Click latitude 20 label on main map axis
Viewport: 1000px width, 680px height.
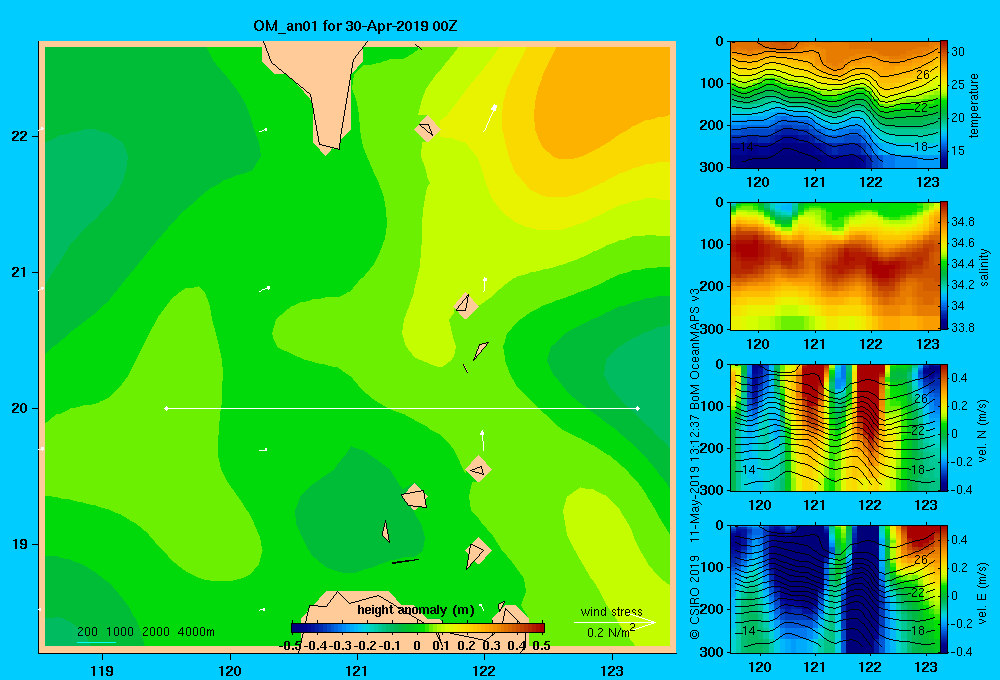[x=20, y=408]
